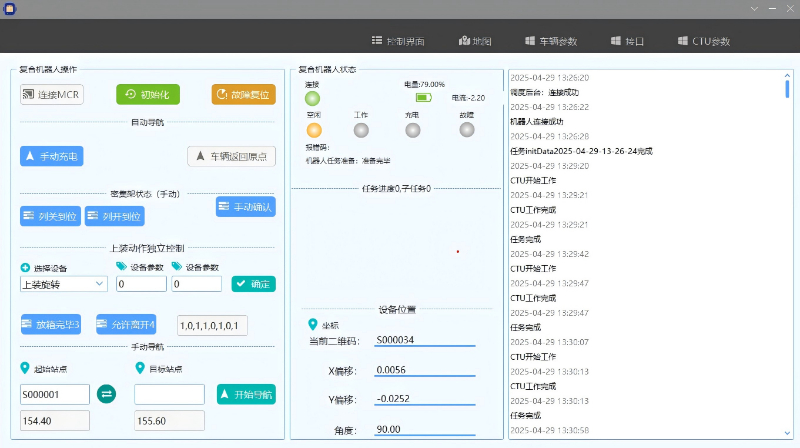Click the orange 空闲 status indicator light

(x=314, y=130)
